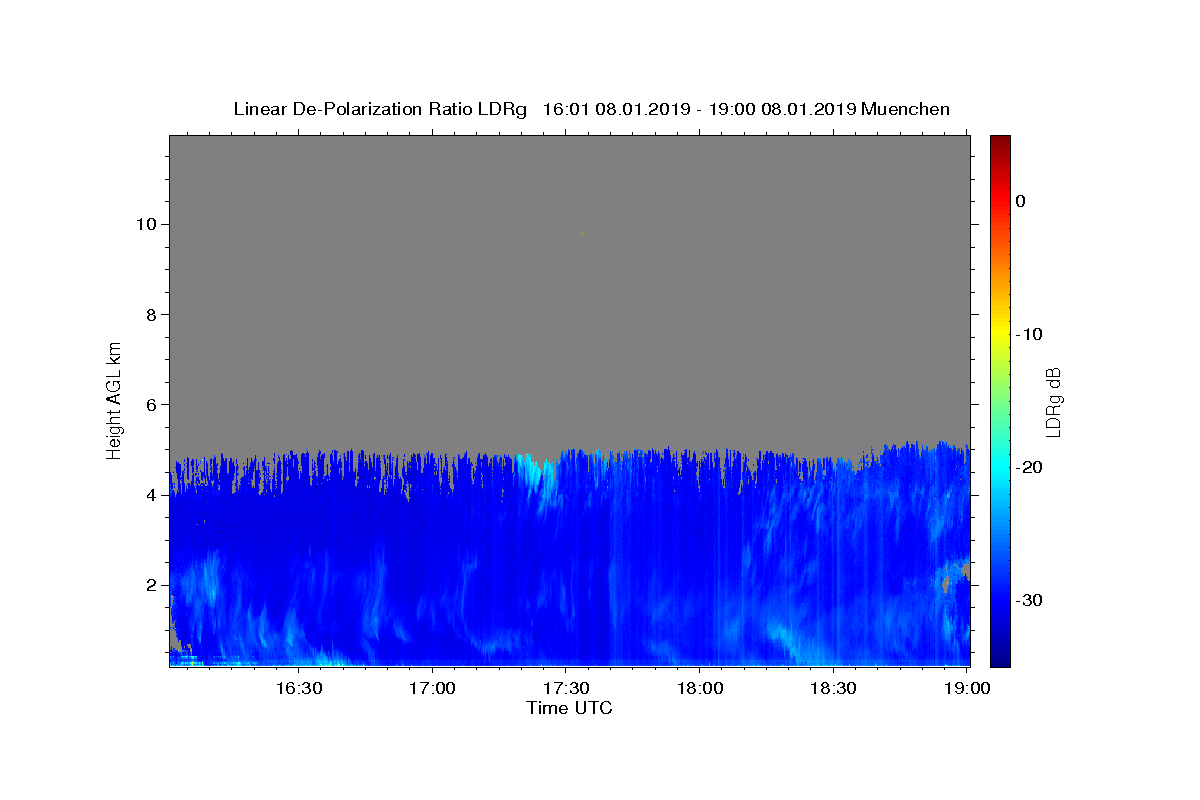1200x800 pixels.
Task: Click the 17:30 time tick label
Action: pos(566,688)
